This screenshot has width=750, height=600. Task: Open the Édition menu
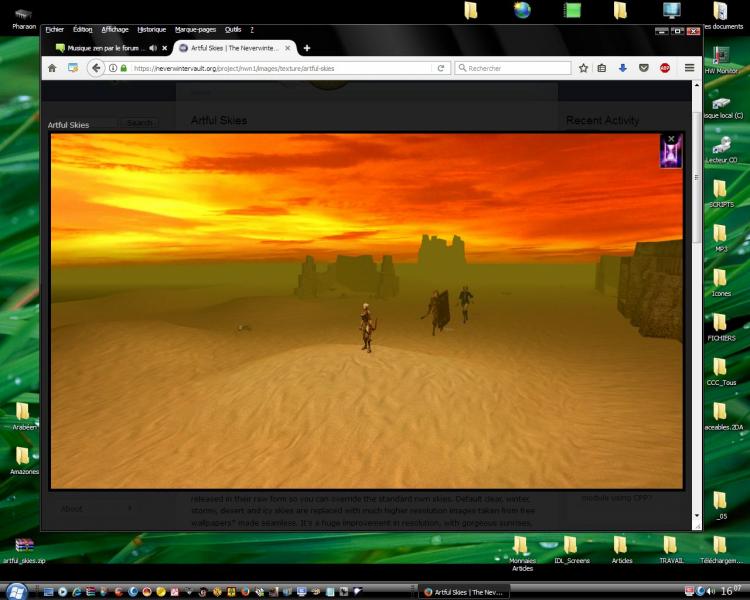(x=83, y=30)
